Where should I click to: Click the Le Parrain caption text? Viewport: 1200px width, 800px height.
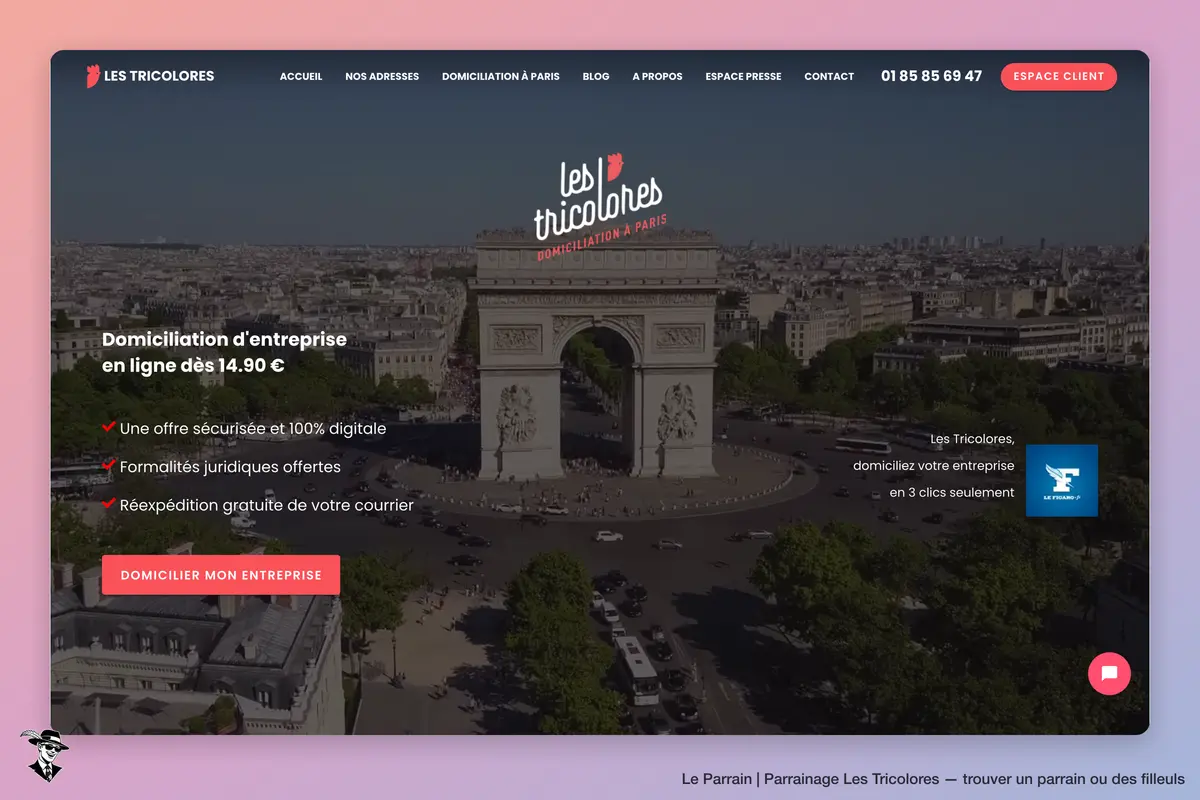(x=933, y=779)
